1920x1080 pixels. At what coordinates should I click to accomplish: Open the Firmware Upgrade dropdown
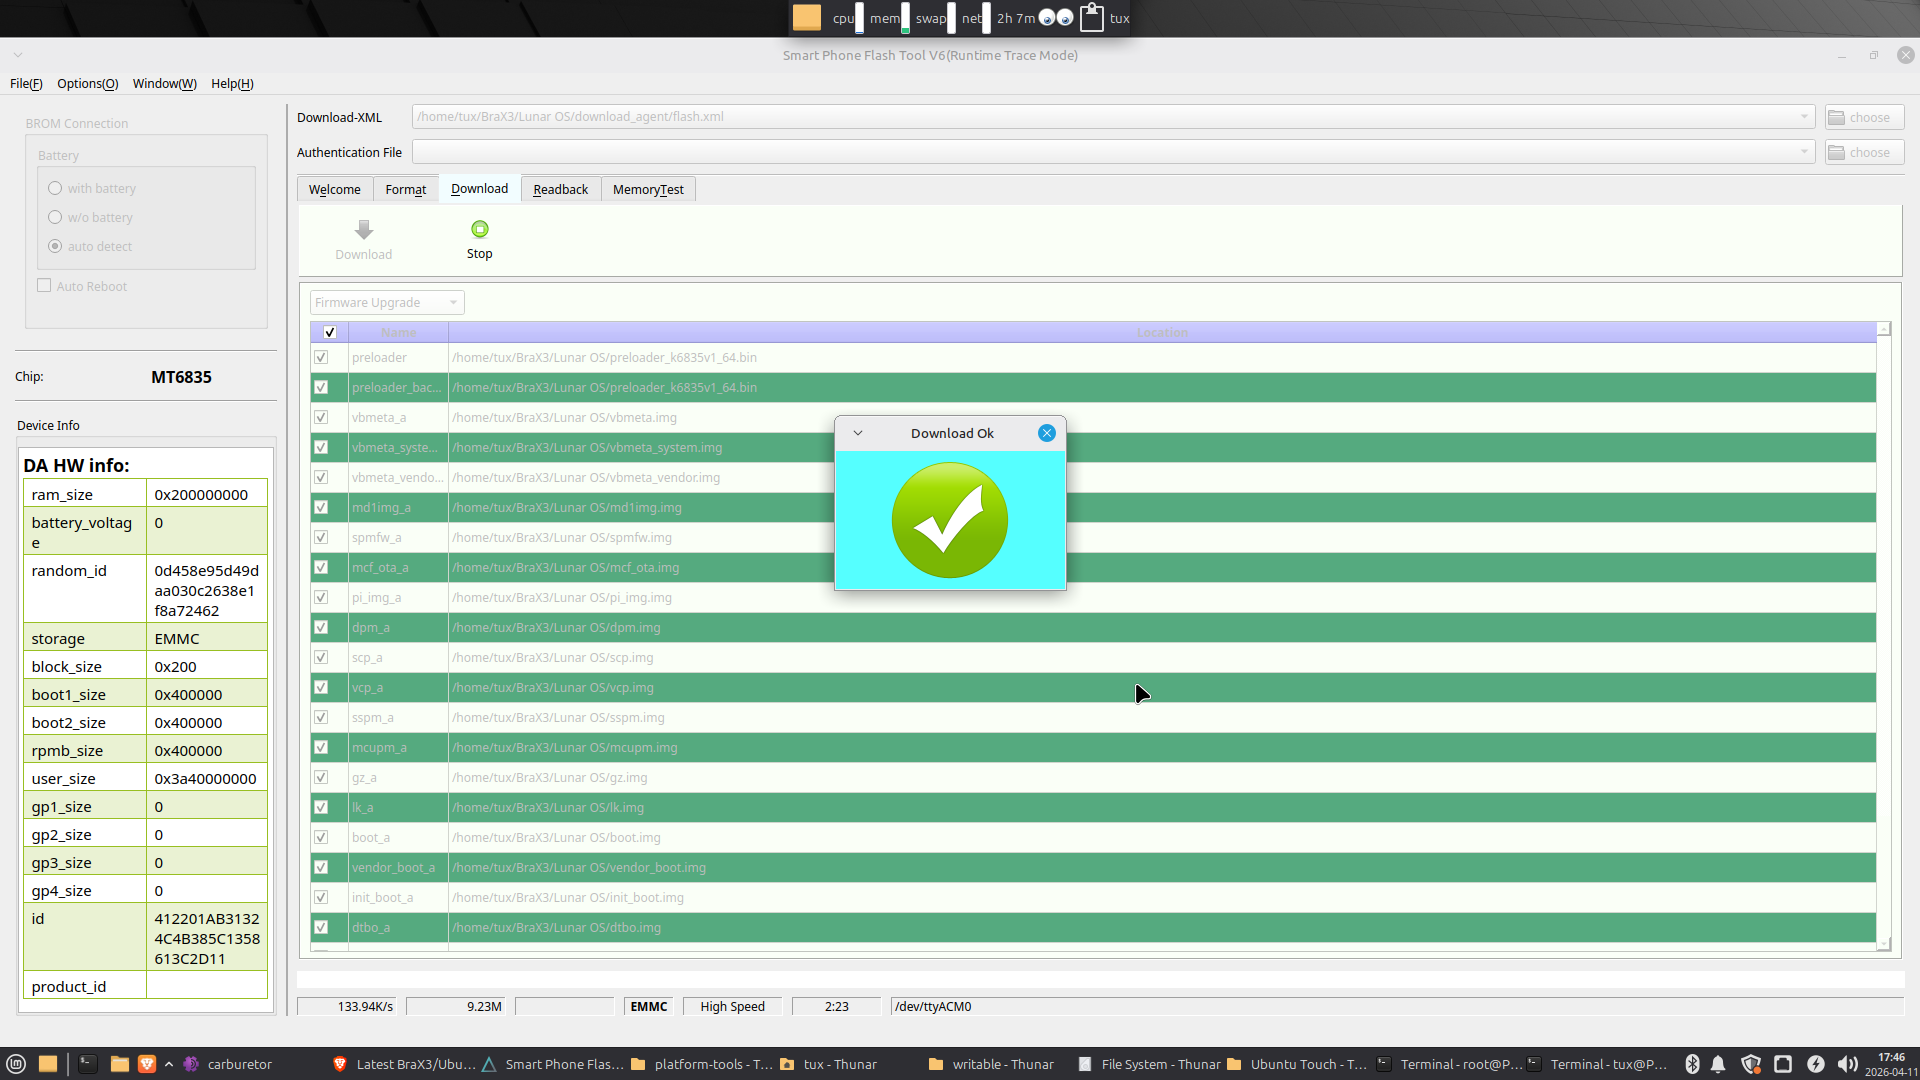[386, 302]
